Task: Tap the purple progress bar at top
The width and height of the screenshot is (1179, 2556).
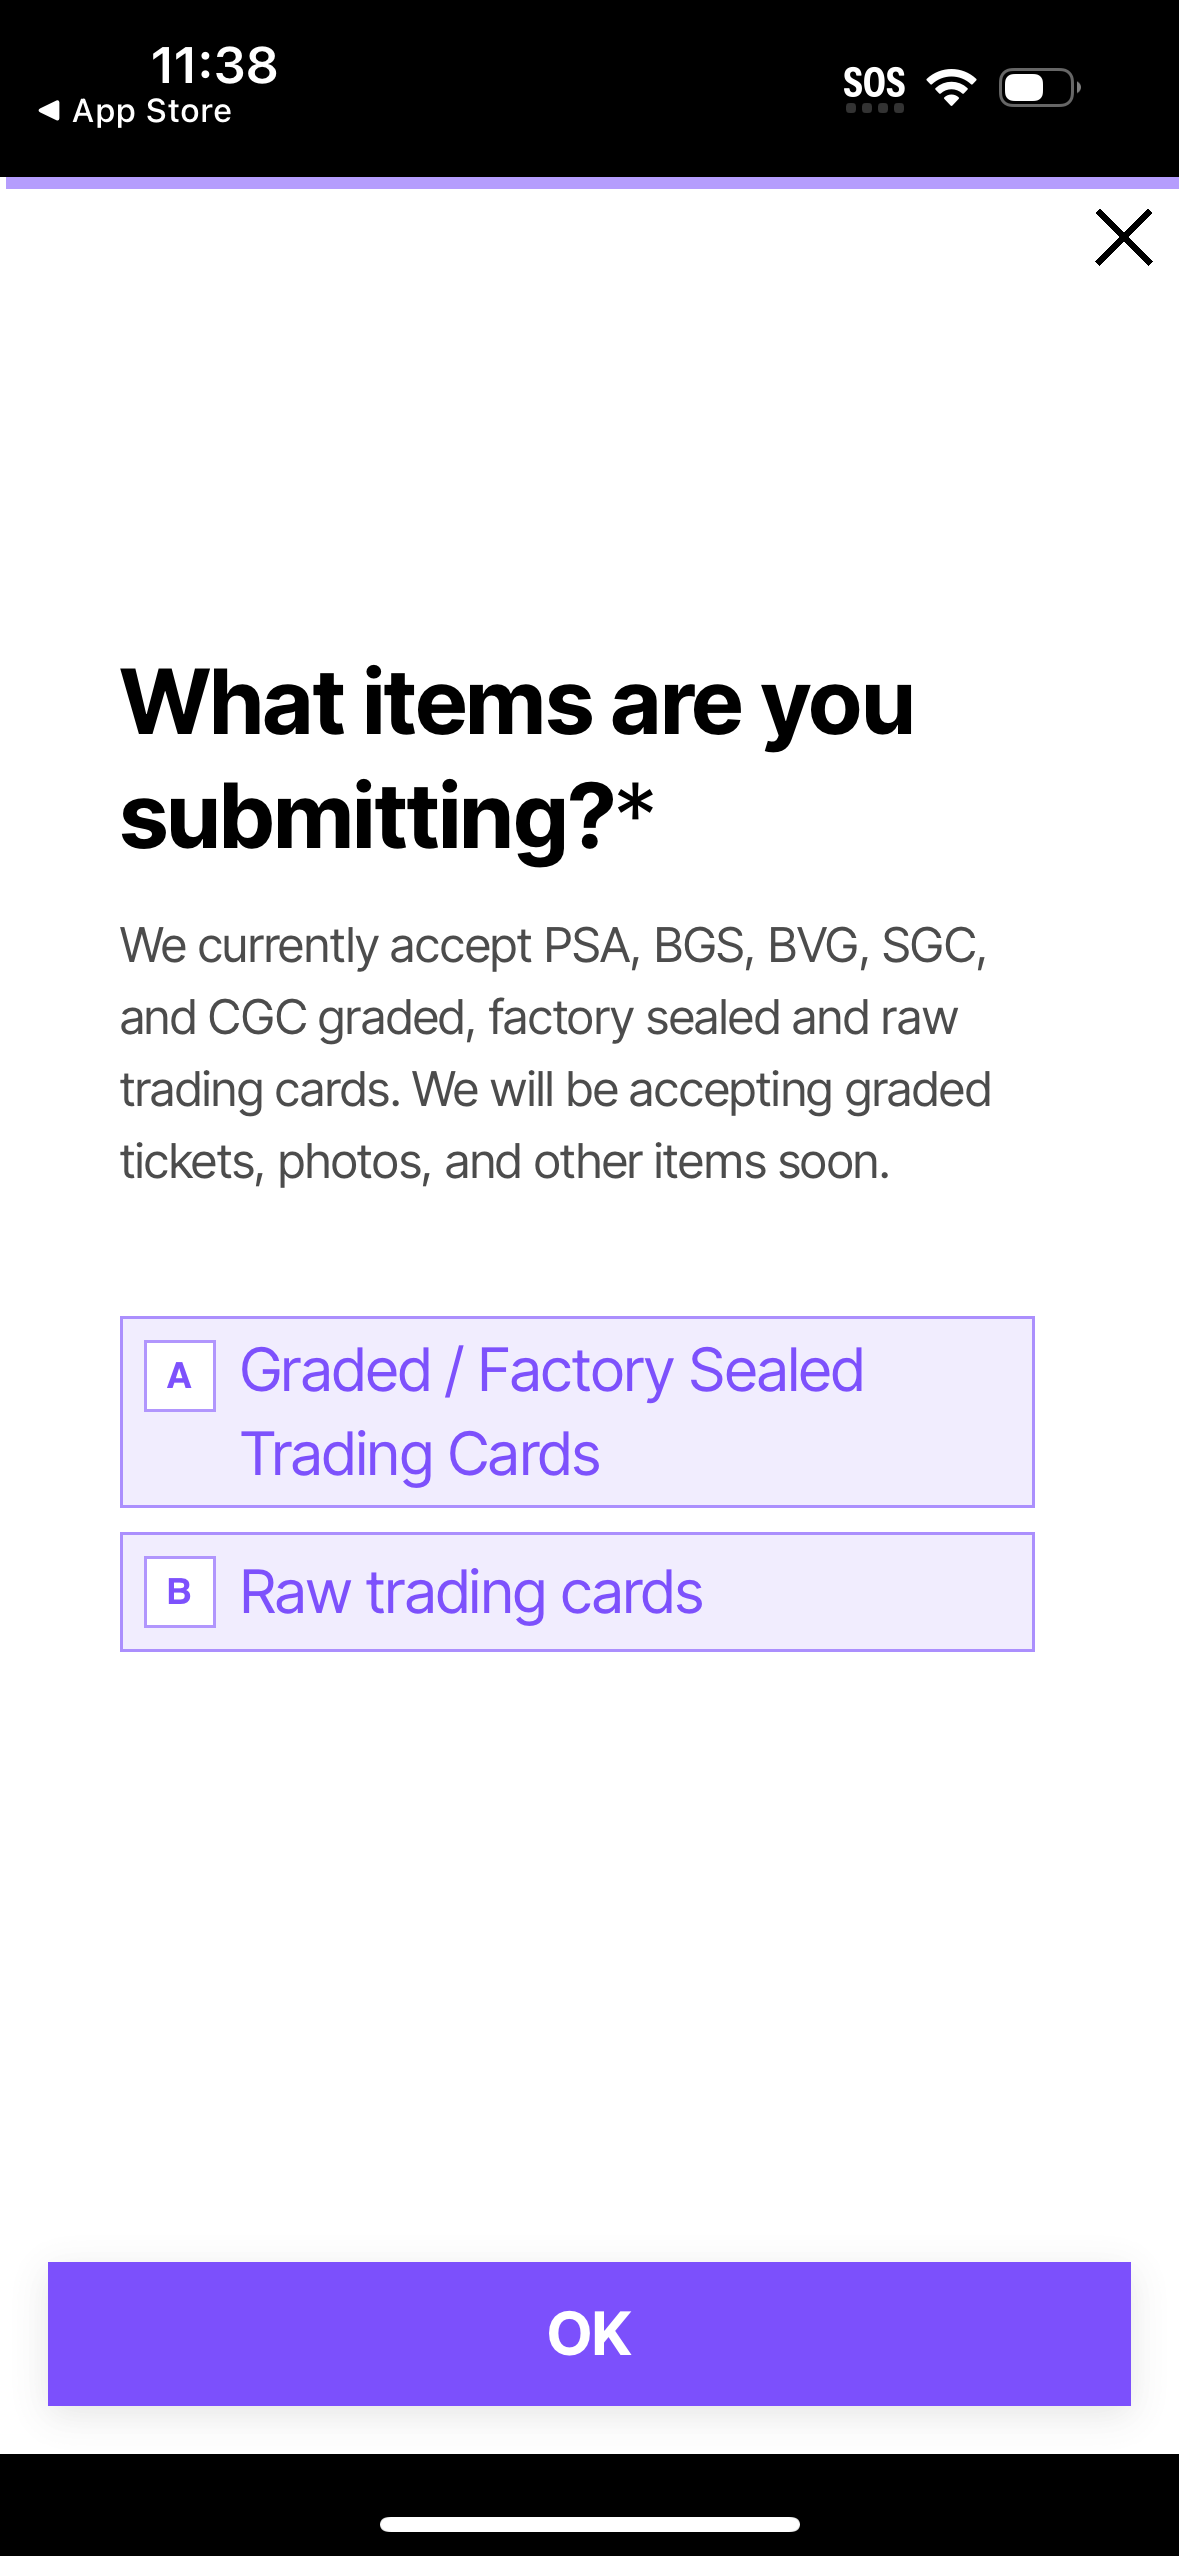Action: tap(589, 181)
